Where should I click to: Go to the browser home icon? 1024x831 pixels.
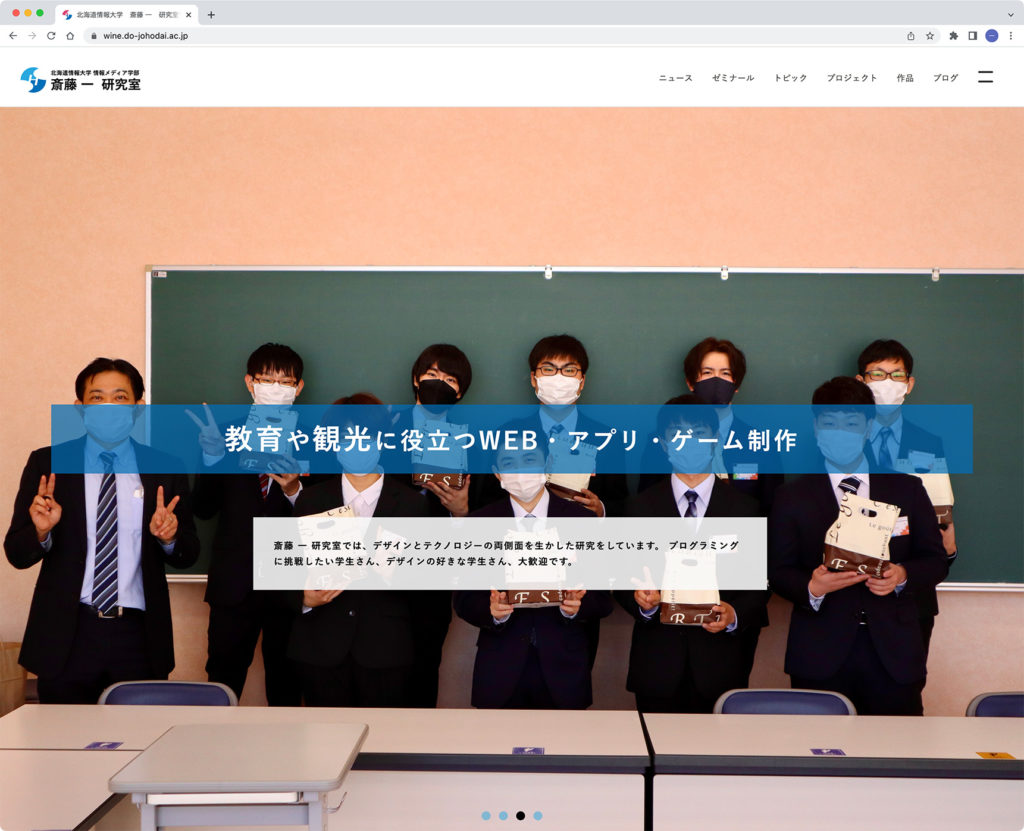tap(70, 35)
